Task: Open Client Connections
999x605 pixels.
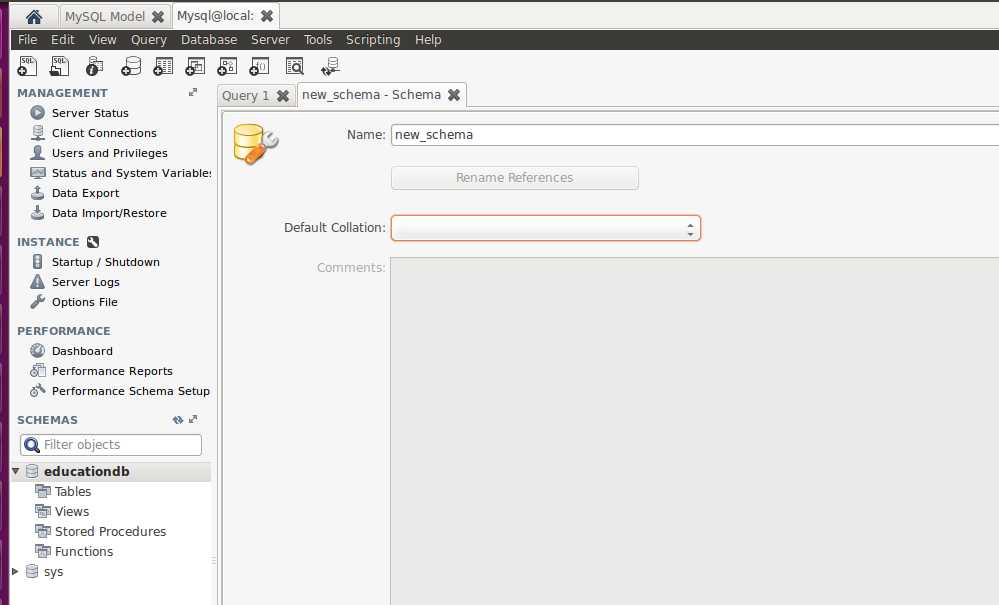Action: [x=104, y=133]
